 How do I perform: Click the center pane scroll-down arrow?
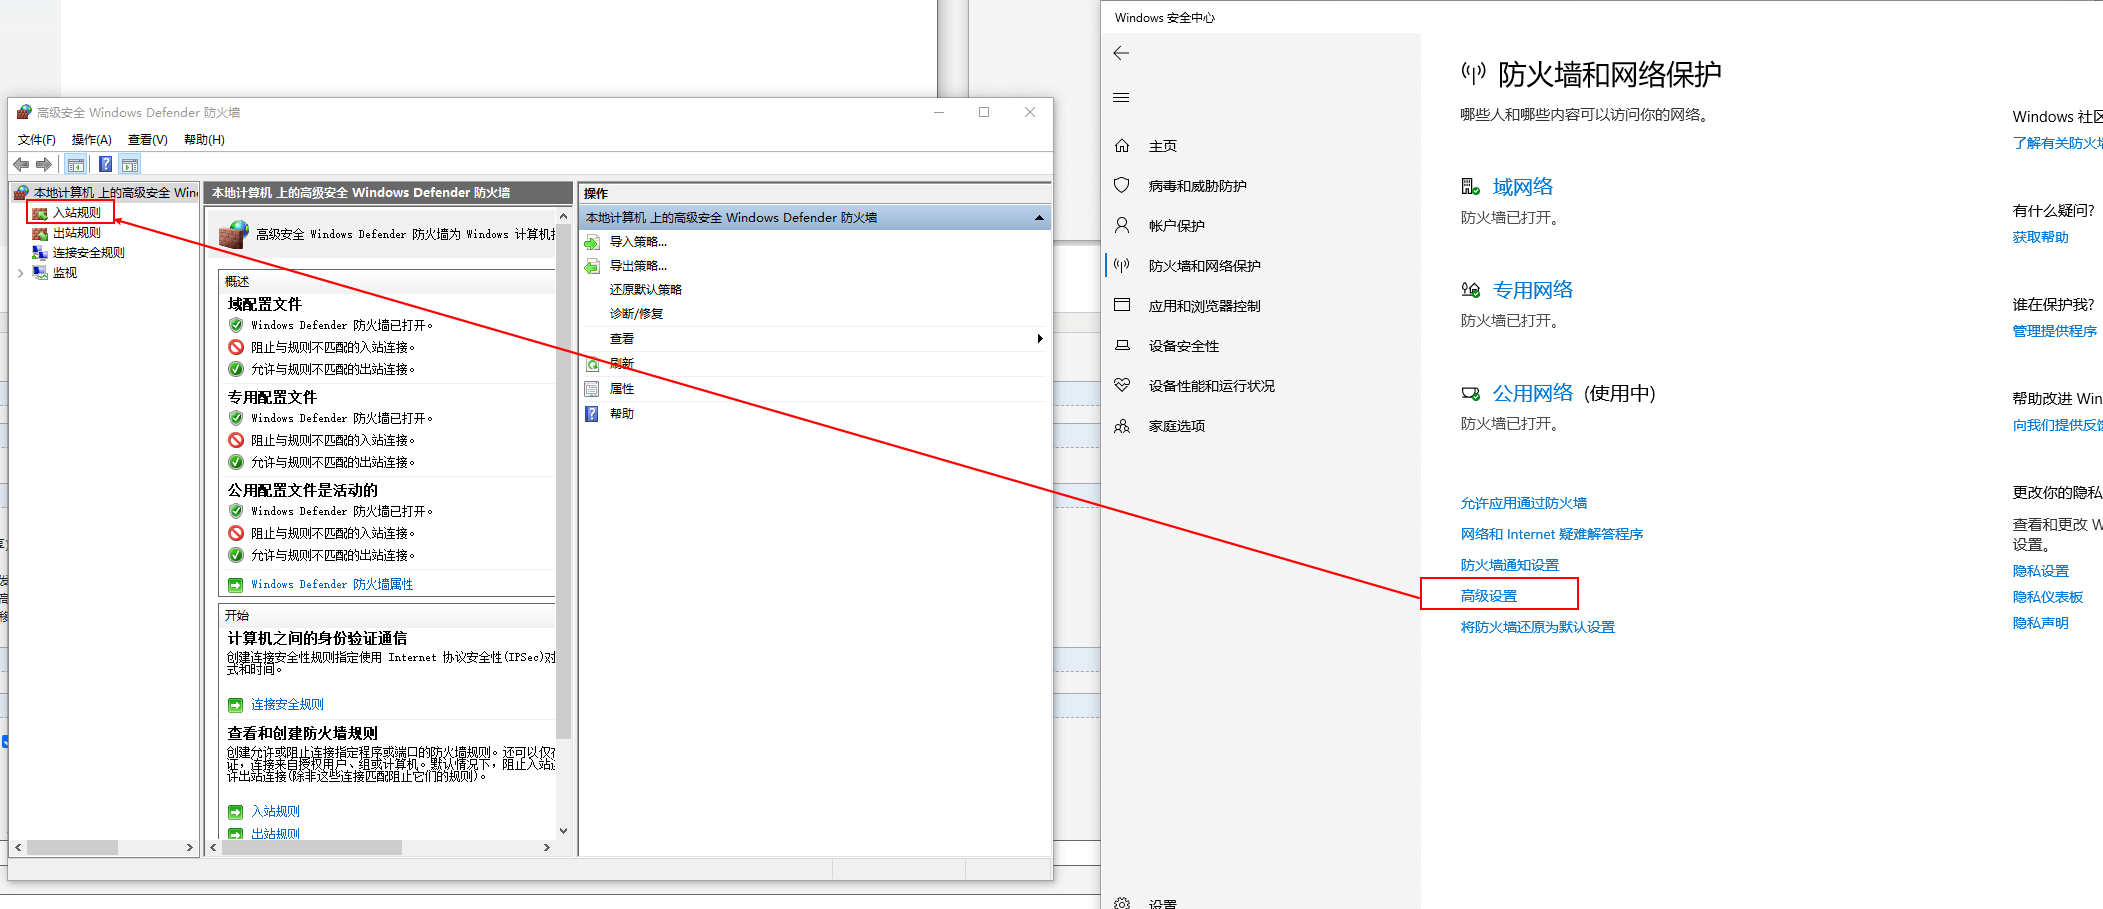564,831
